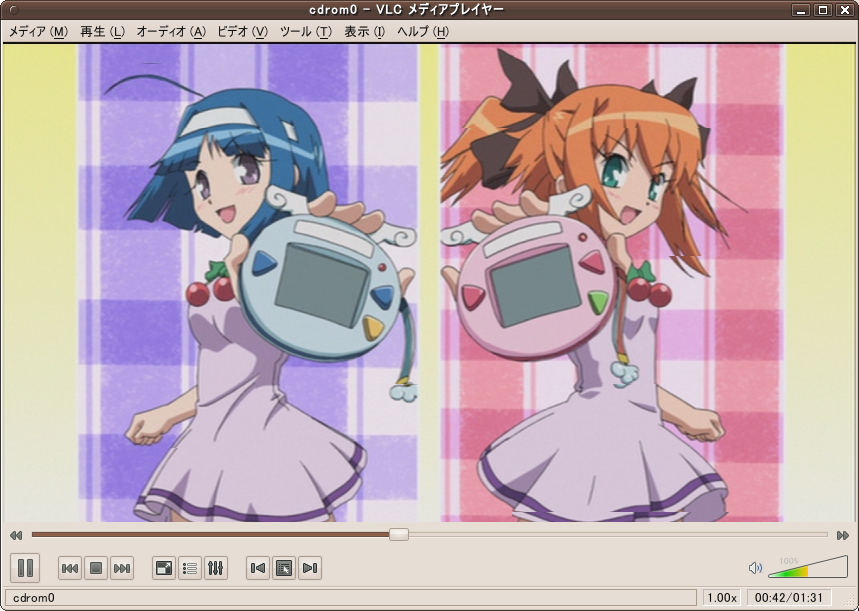Screen dimensions: 859x611
Task: Click the cdrom0 status bar text
Action: [x=34, y=597]
